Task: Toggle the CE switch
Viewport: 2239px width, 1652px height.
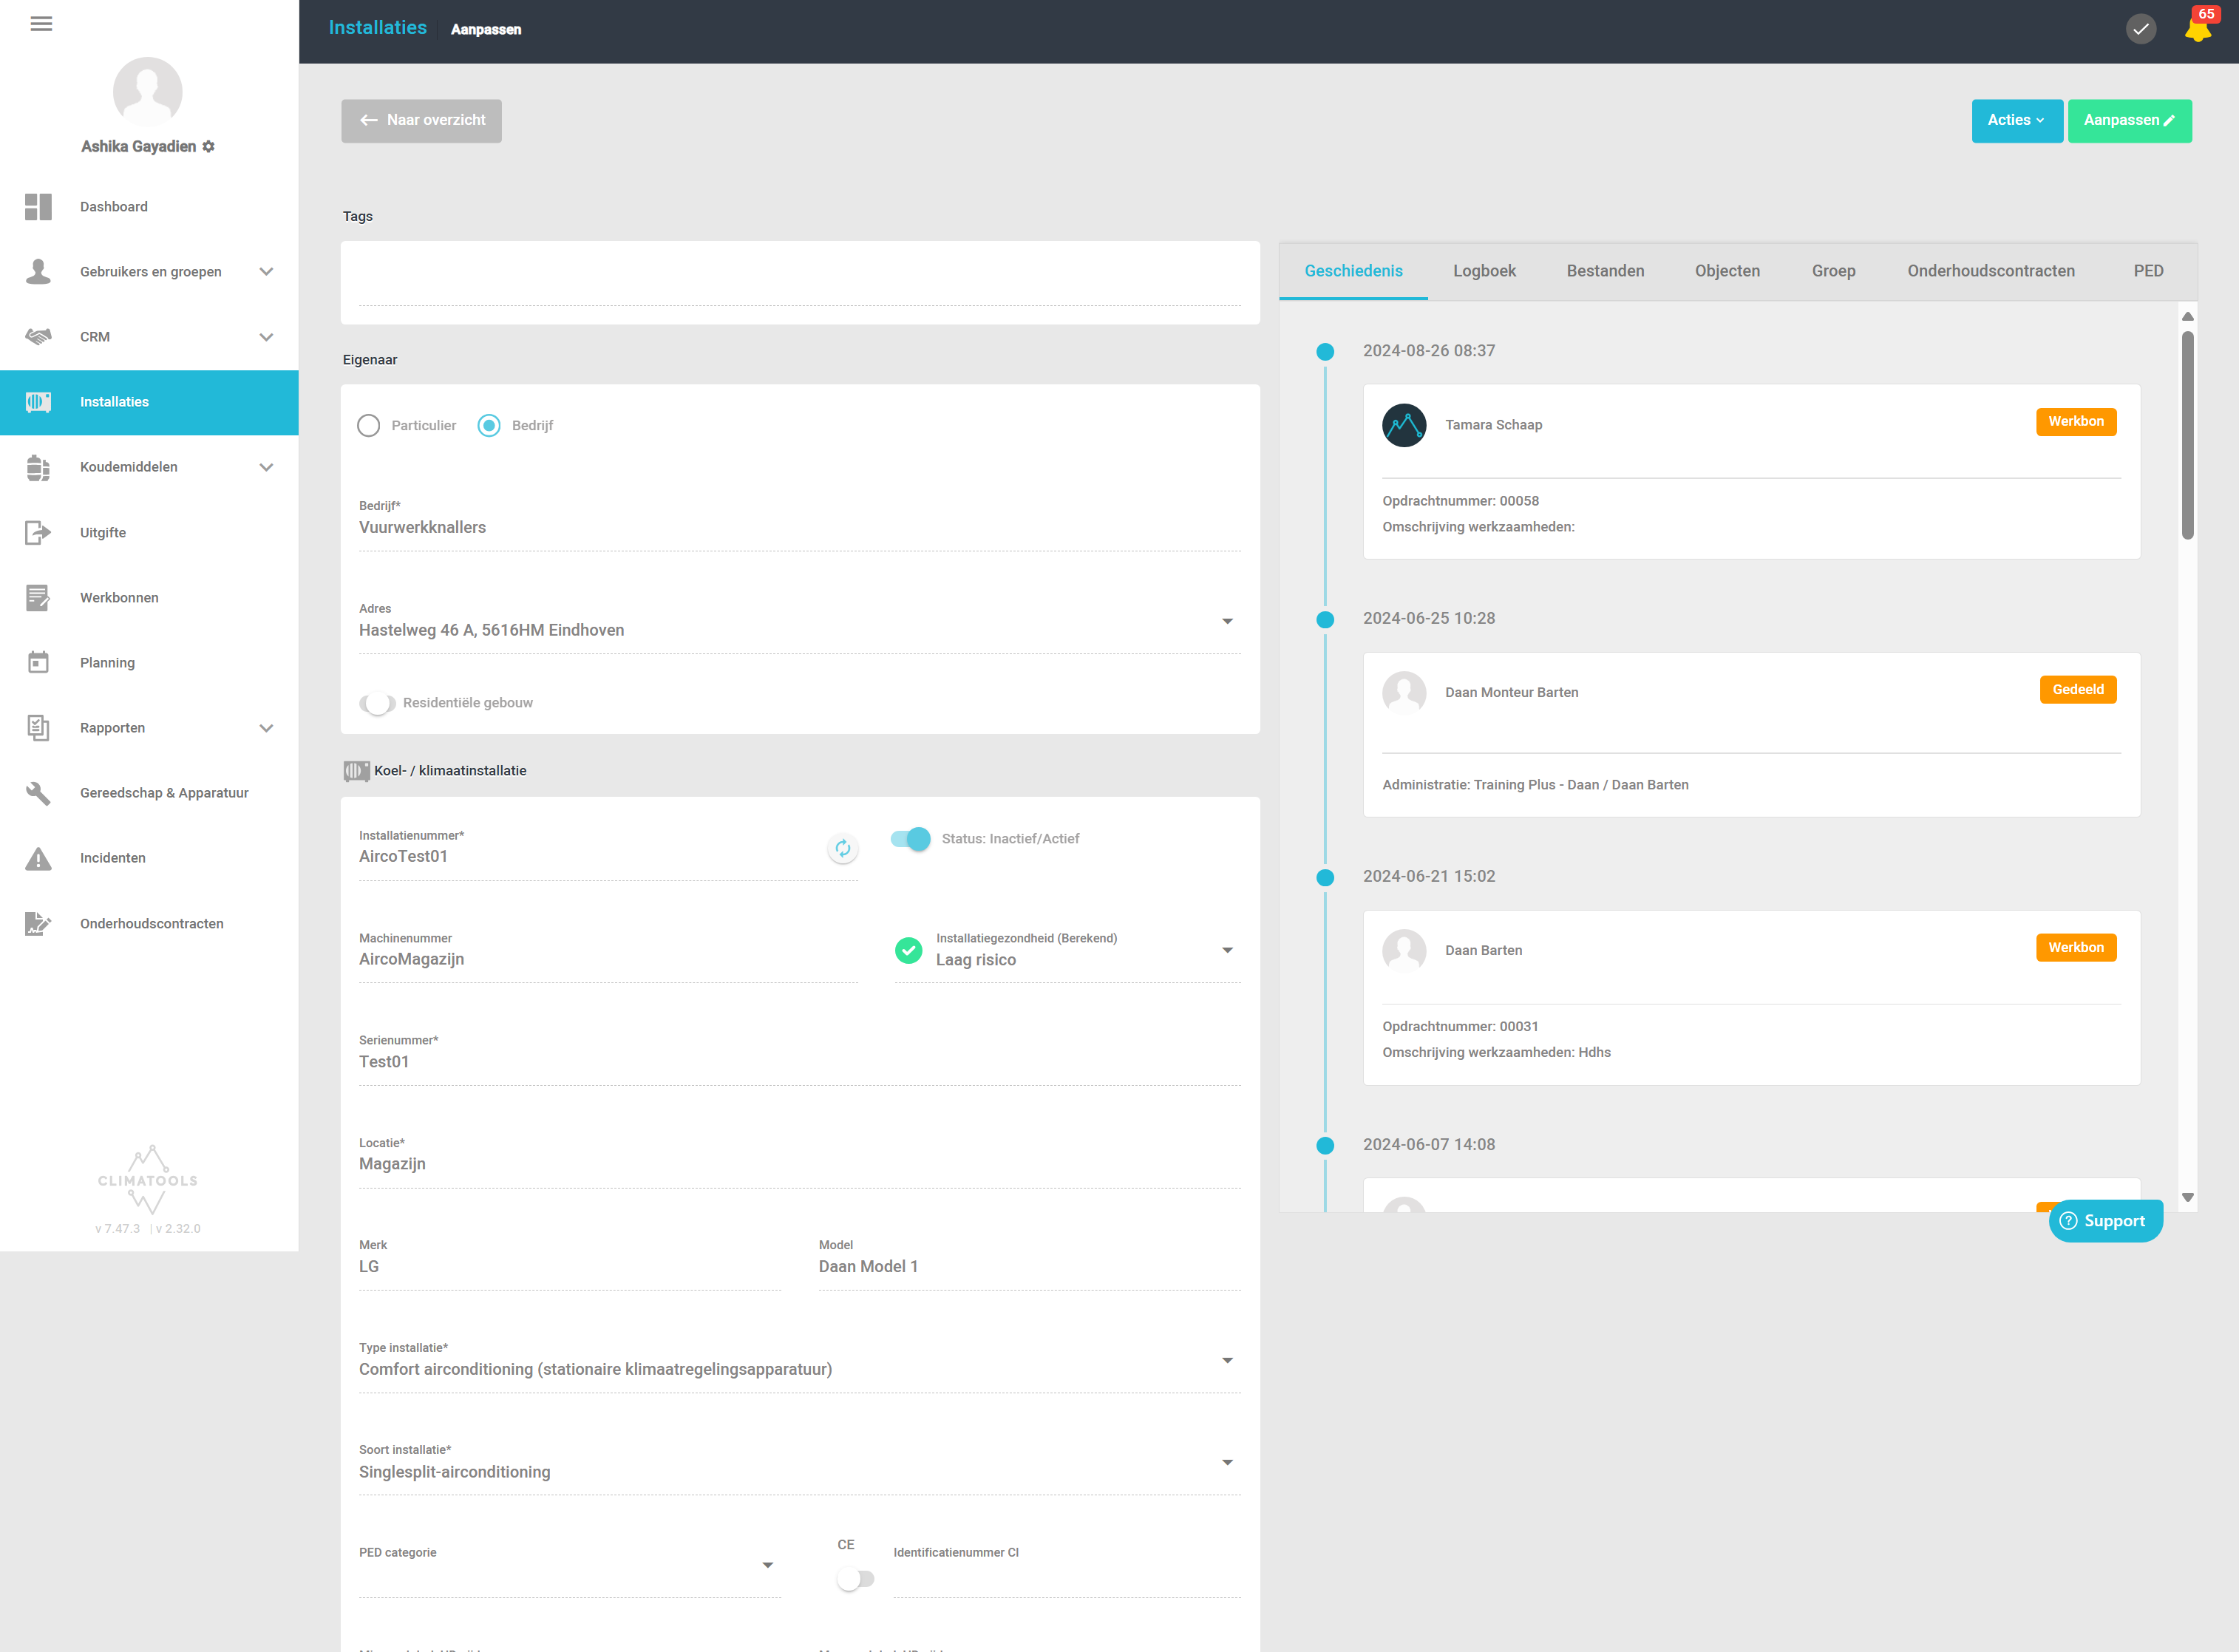Action: tap(855, 1579)
